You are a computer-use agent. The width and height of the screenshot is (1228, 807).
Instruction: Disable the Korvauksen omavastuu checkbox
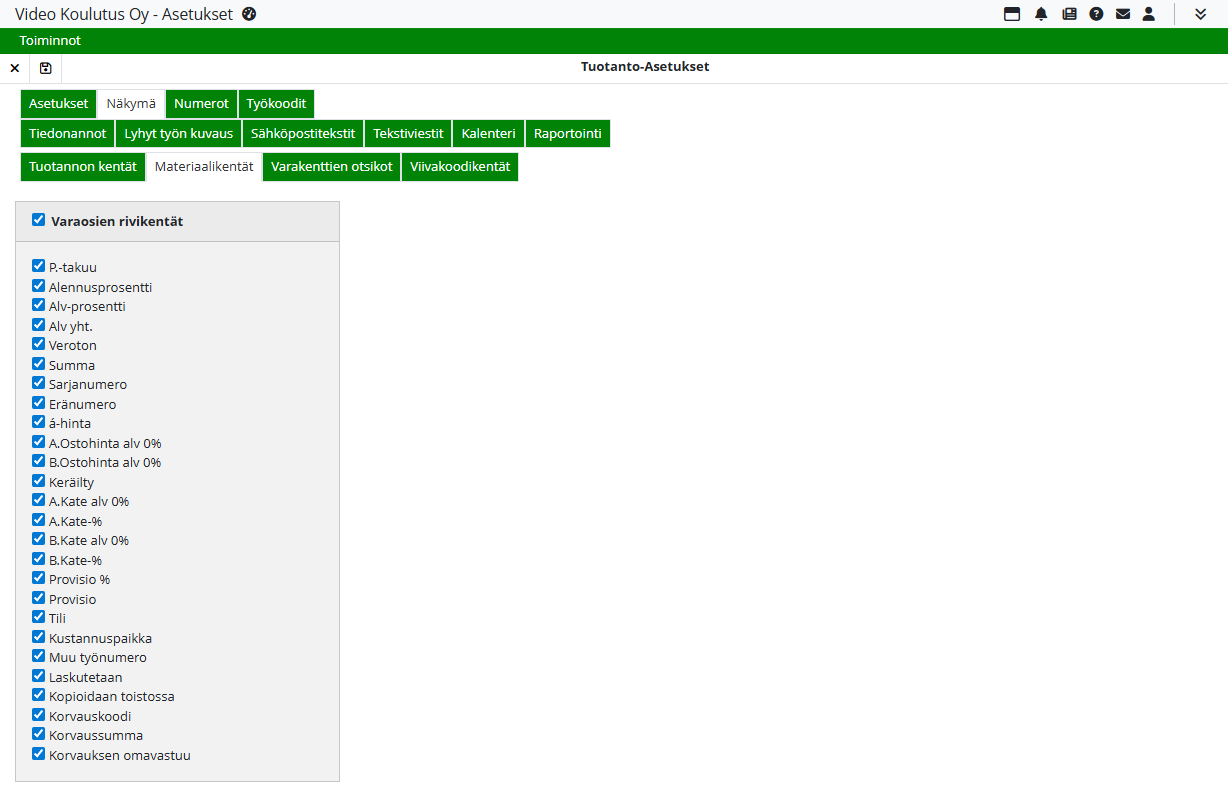point(39,754)
